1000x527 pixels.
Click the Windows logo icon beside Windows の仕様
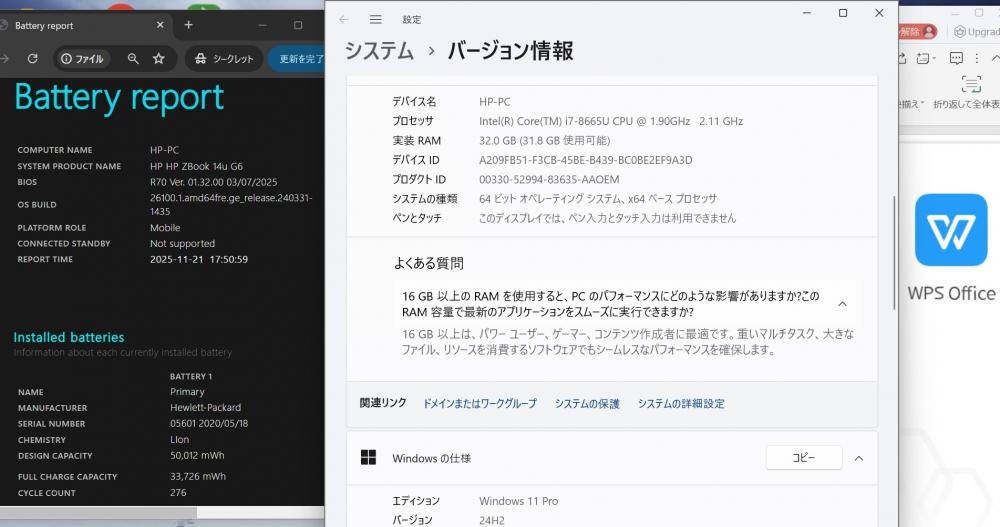(368, 457)
